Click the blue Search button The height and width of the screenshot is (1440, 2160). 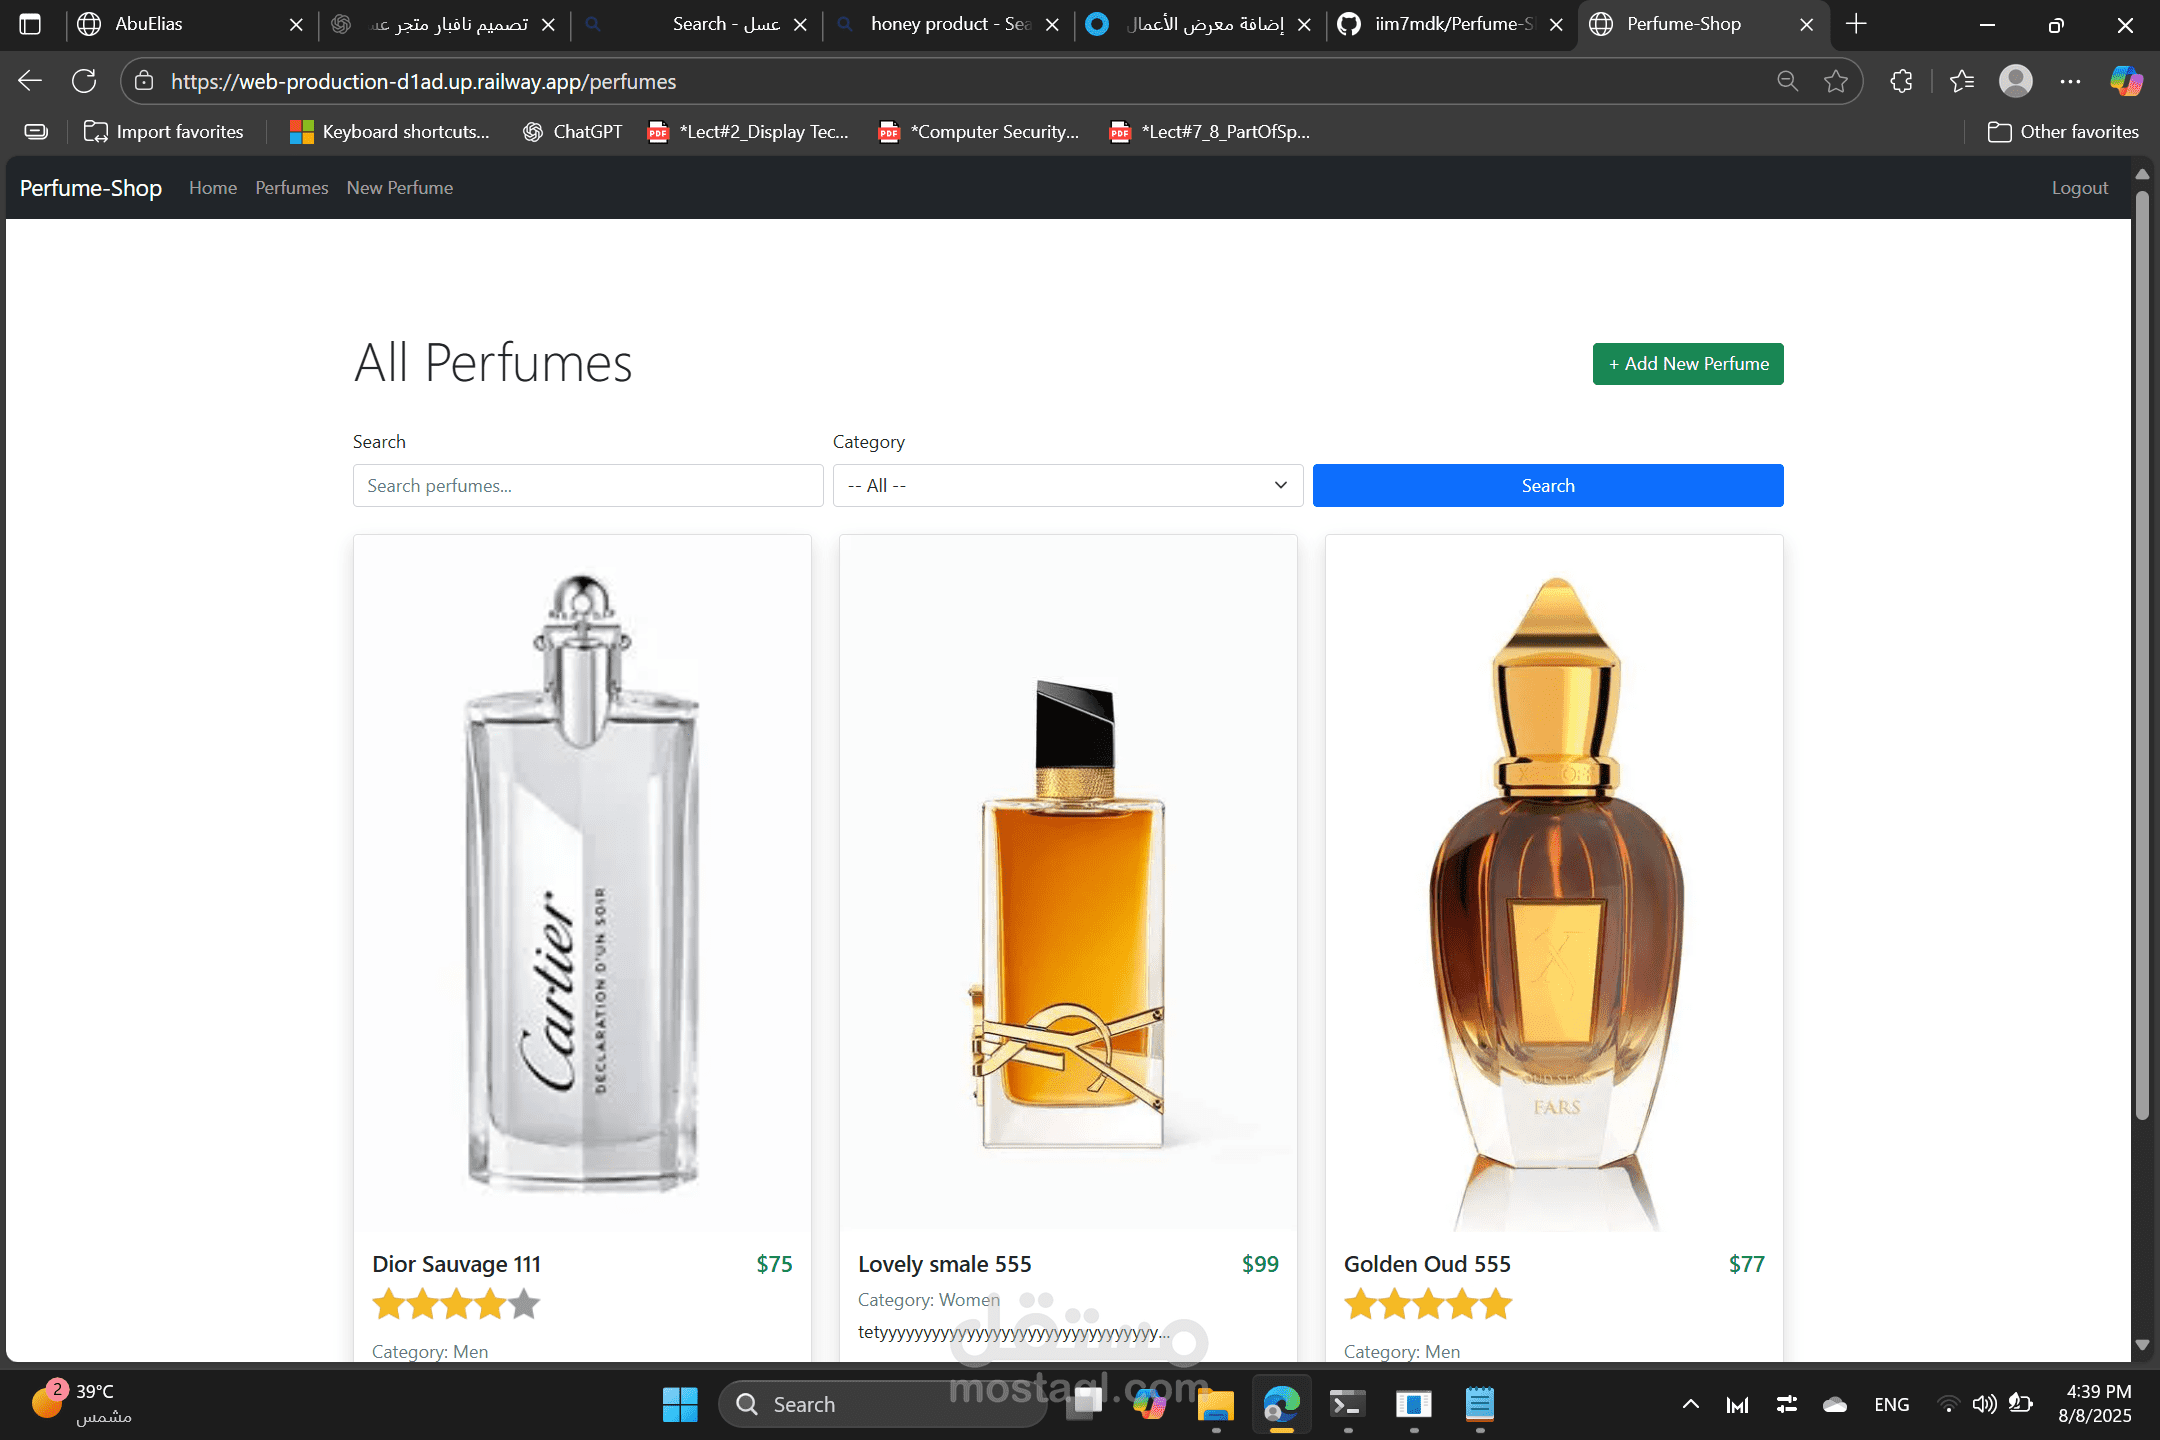1548,485
